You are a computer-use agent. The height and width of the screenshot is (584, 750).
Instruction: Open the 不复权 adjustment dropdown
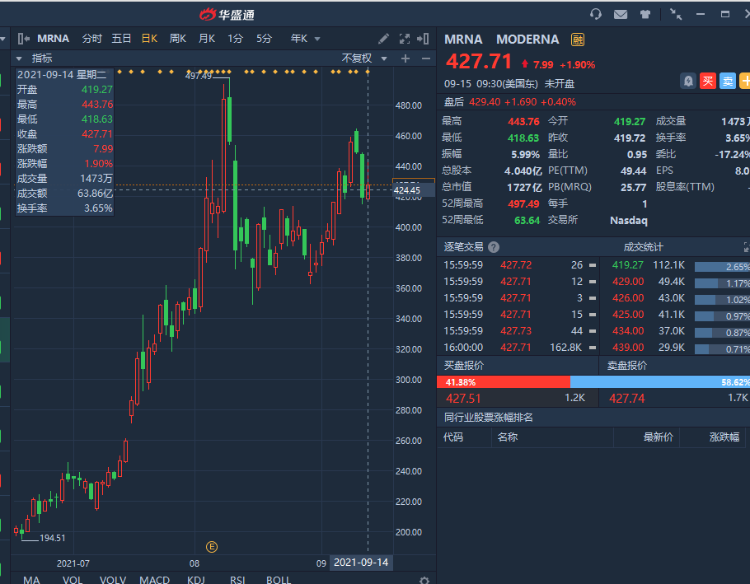364,58
